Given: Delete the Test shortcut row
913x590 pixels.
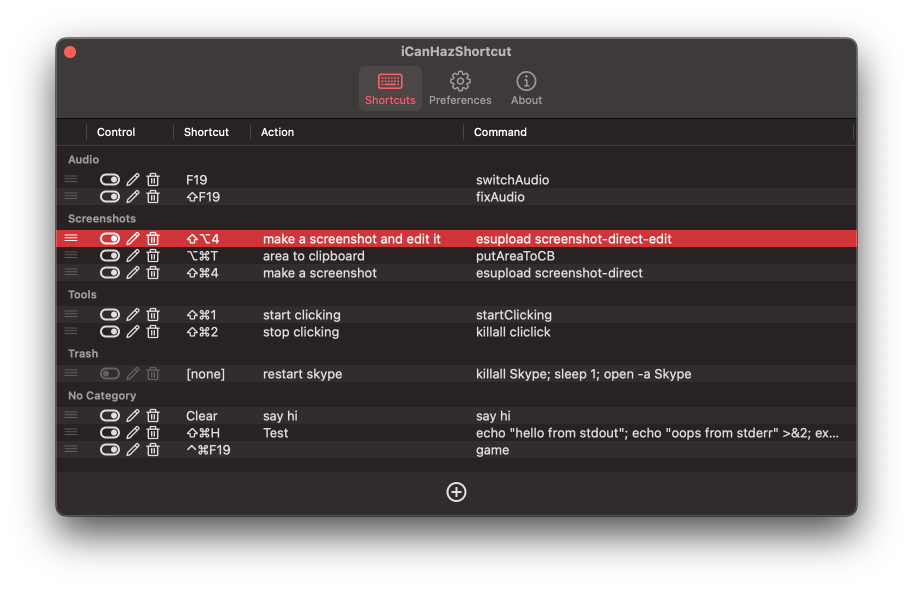Looking at the screenshot, I should tap(153, 433).
